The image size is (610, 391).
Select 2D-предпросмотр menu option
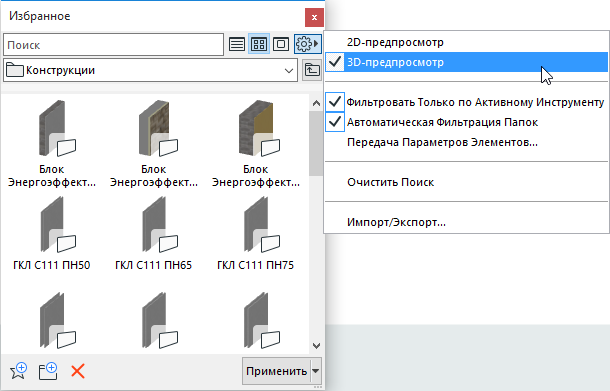pos(466,42)
